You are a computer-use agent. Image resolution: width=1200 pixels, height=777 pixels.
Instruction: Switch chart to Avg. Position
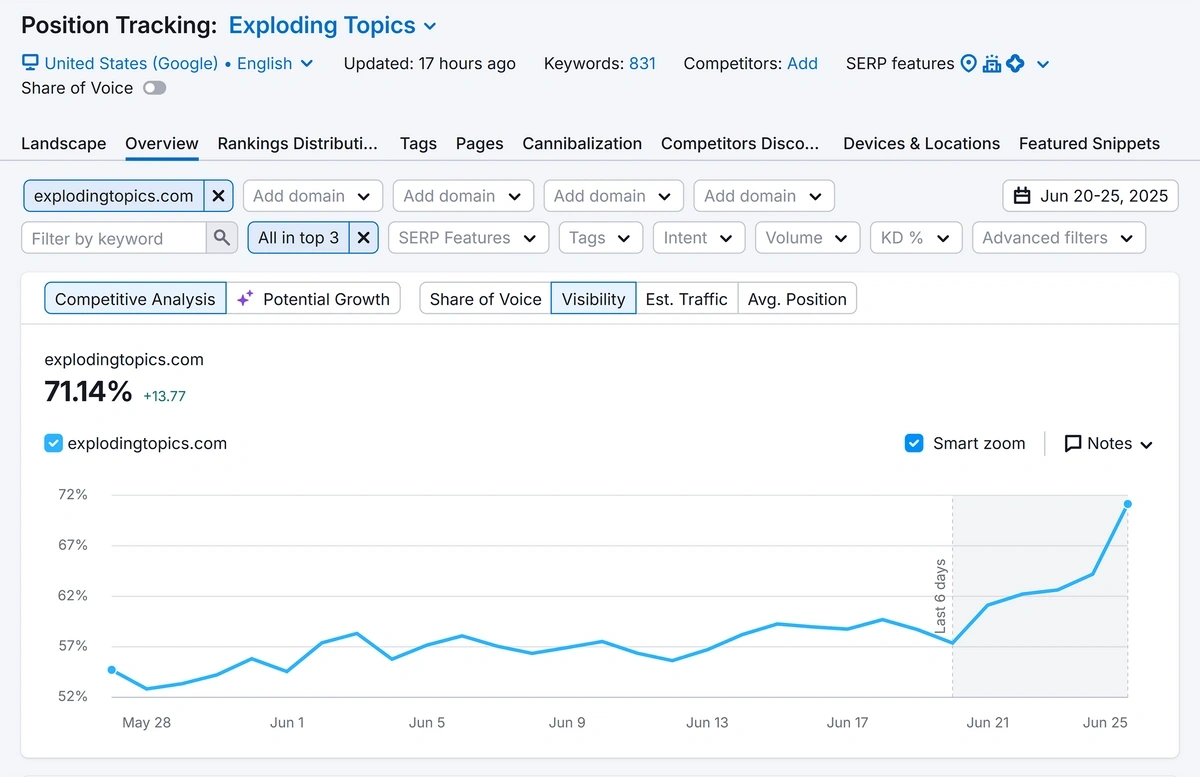797,299
